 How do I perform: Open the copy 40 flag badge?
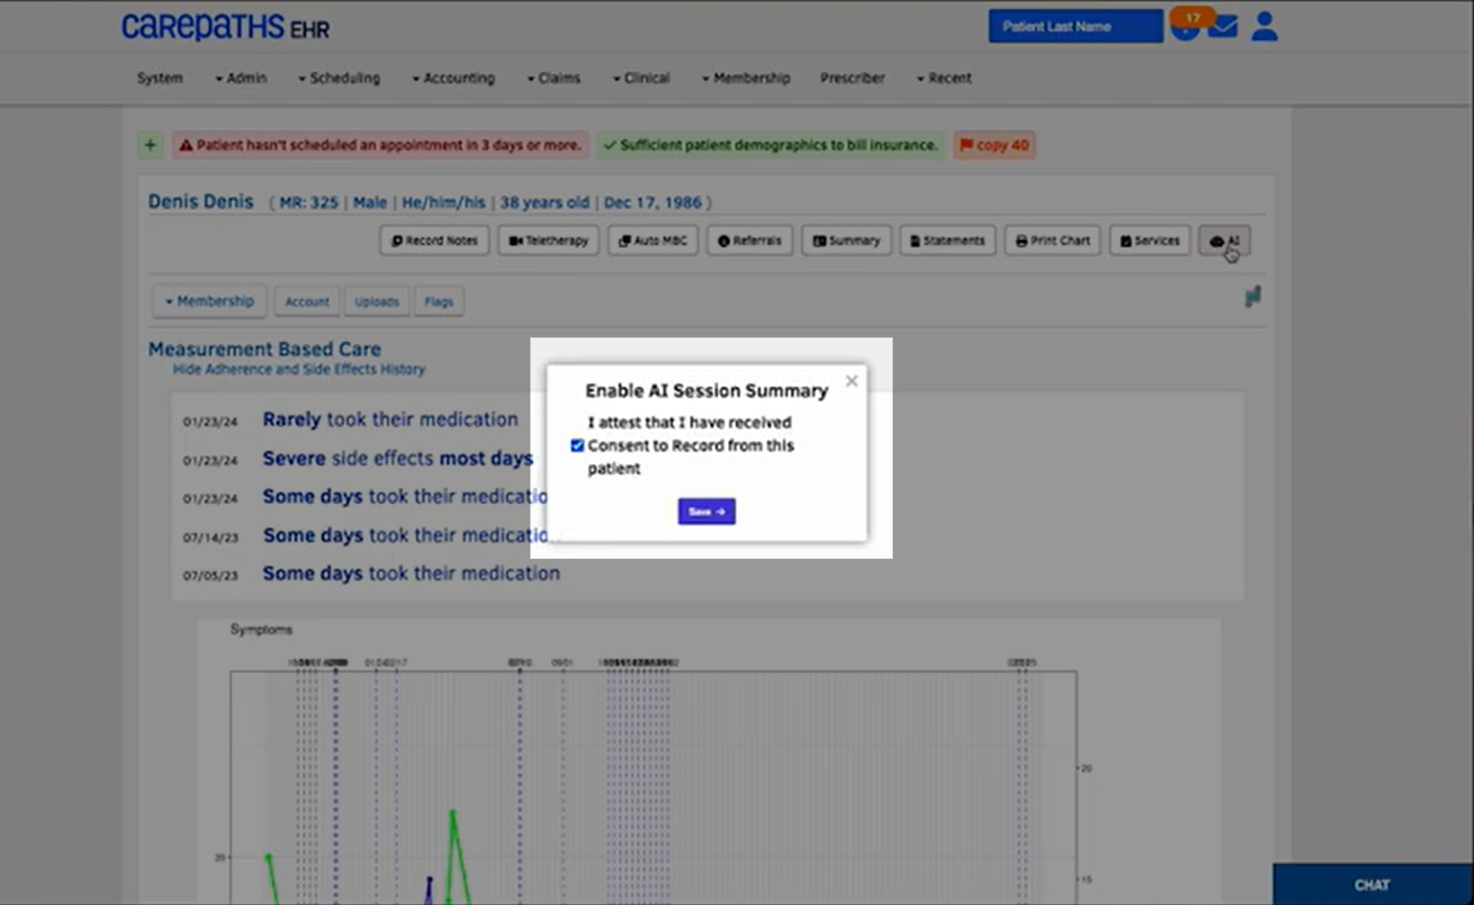point(994,145)
